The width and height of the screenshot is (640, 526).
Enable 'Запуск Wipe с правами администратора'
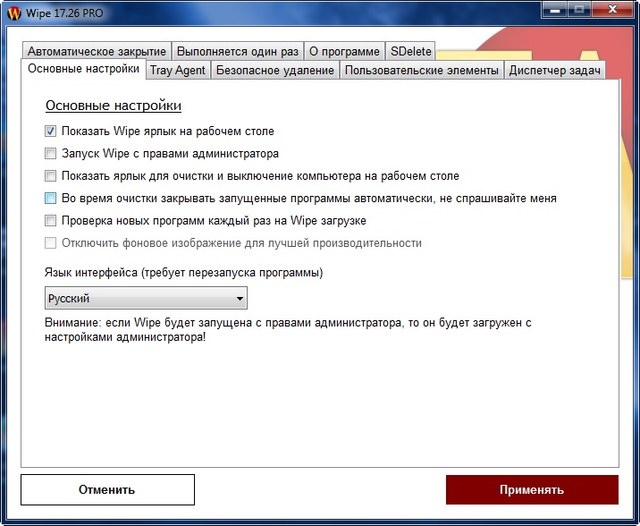click(x=51, y=154)
